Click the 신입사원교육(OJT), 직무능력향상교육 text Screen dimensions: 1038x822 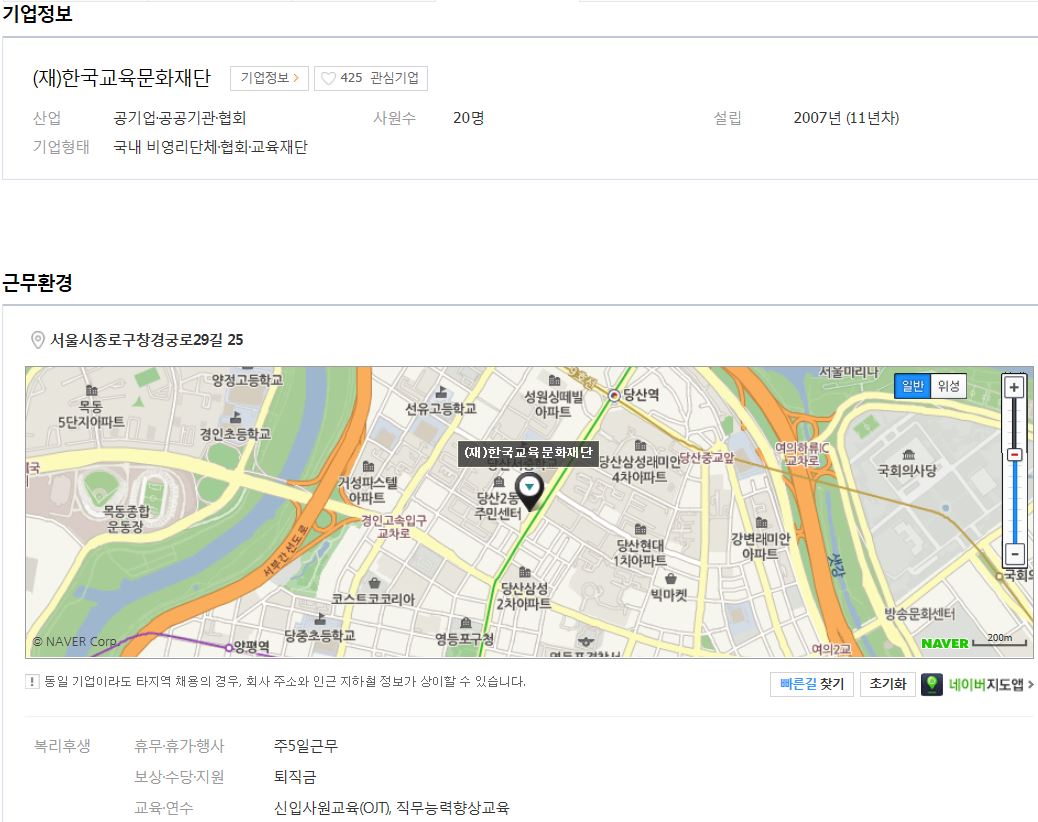[x=391, y=808]
